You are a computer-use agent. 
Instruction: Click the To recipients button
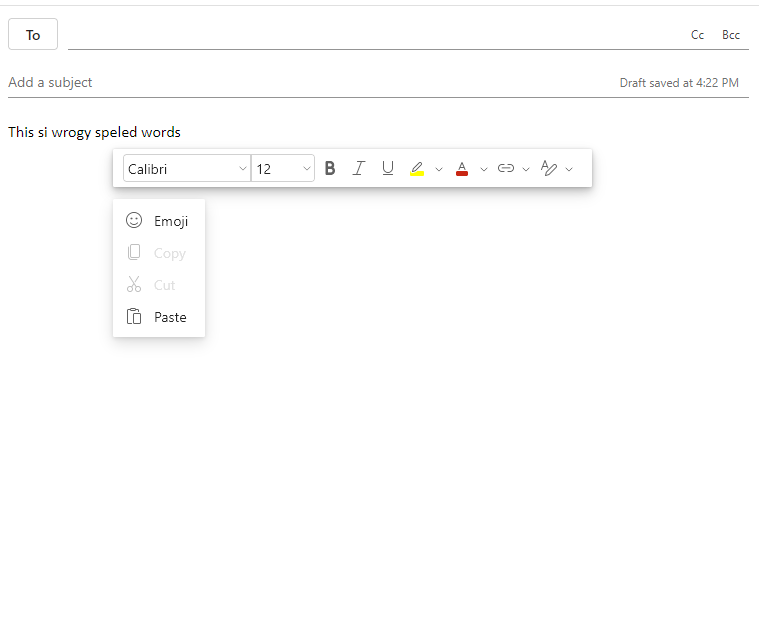click(x=33, y=34)
